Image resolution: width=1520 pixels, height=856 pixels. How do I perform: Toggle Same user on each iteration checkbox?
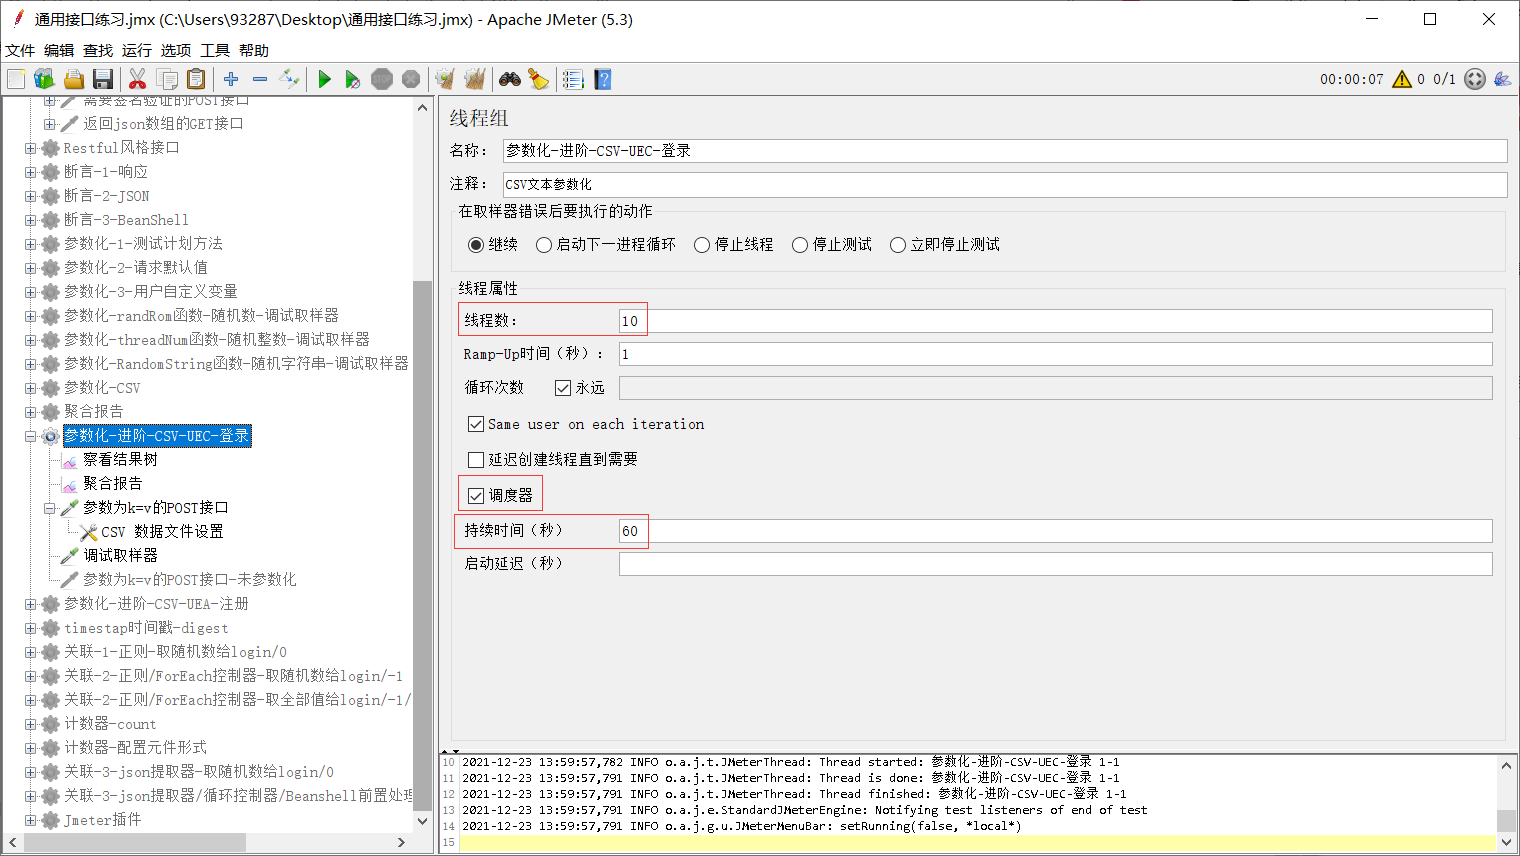(x=476, y=424)
